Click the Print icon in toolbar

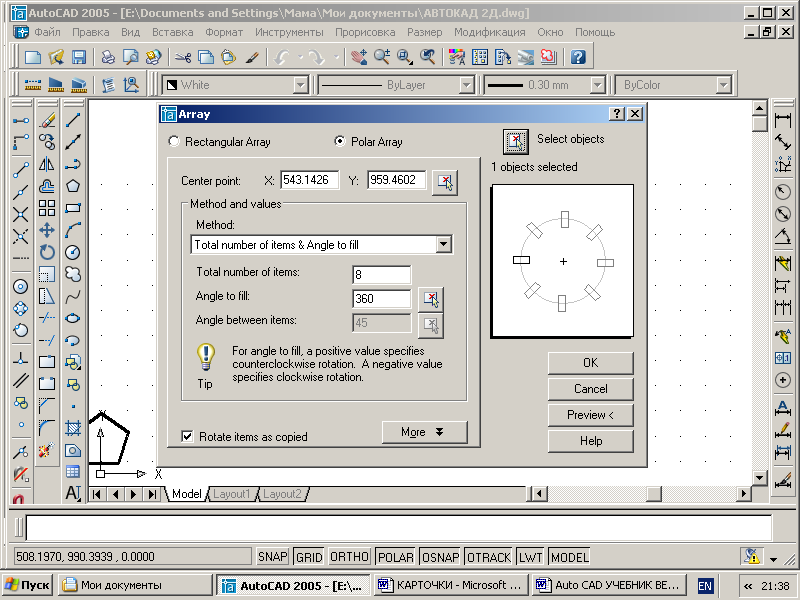click(108, 57)
